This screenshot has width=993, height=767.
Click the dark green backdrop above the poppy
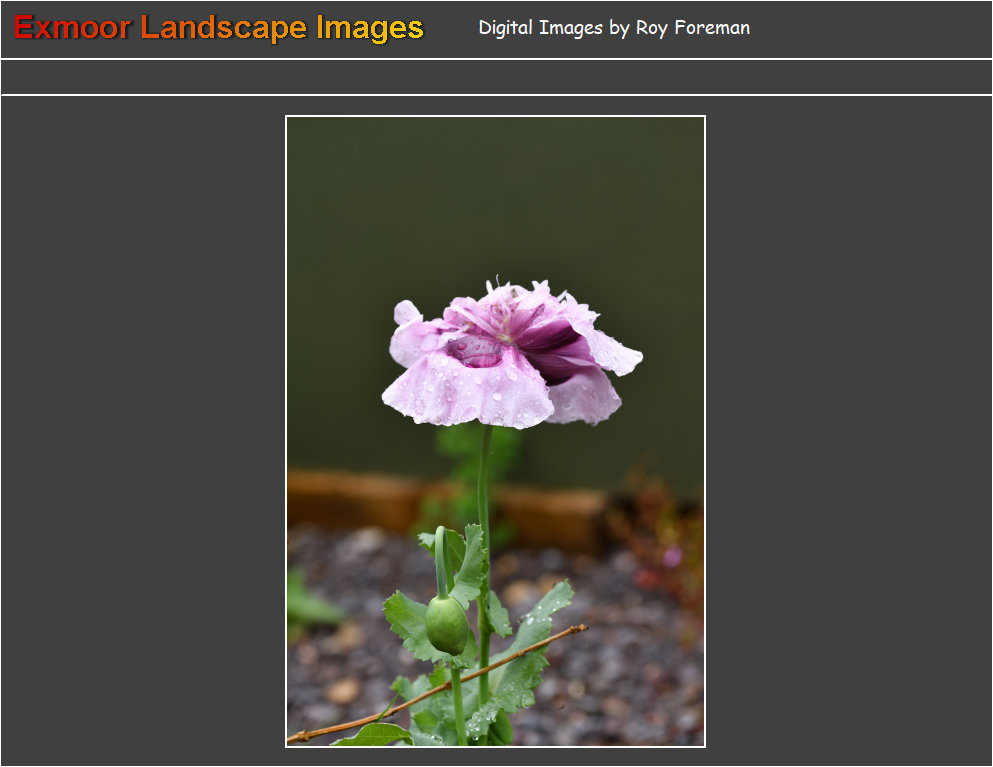pyautogui.click(x=495, y=200)
